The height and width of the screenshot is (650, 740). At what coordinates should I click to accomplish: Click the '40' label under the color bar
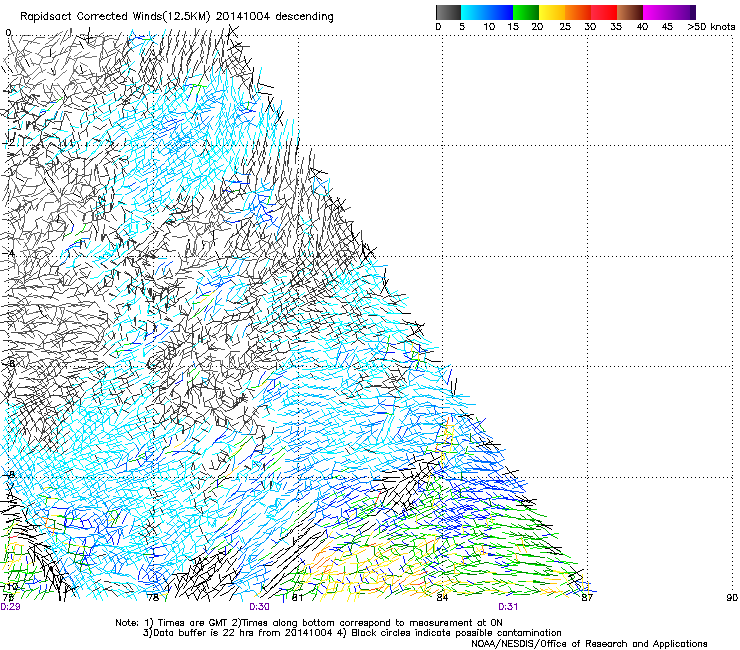642,27
